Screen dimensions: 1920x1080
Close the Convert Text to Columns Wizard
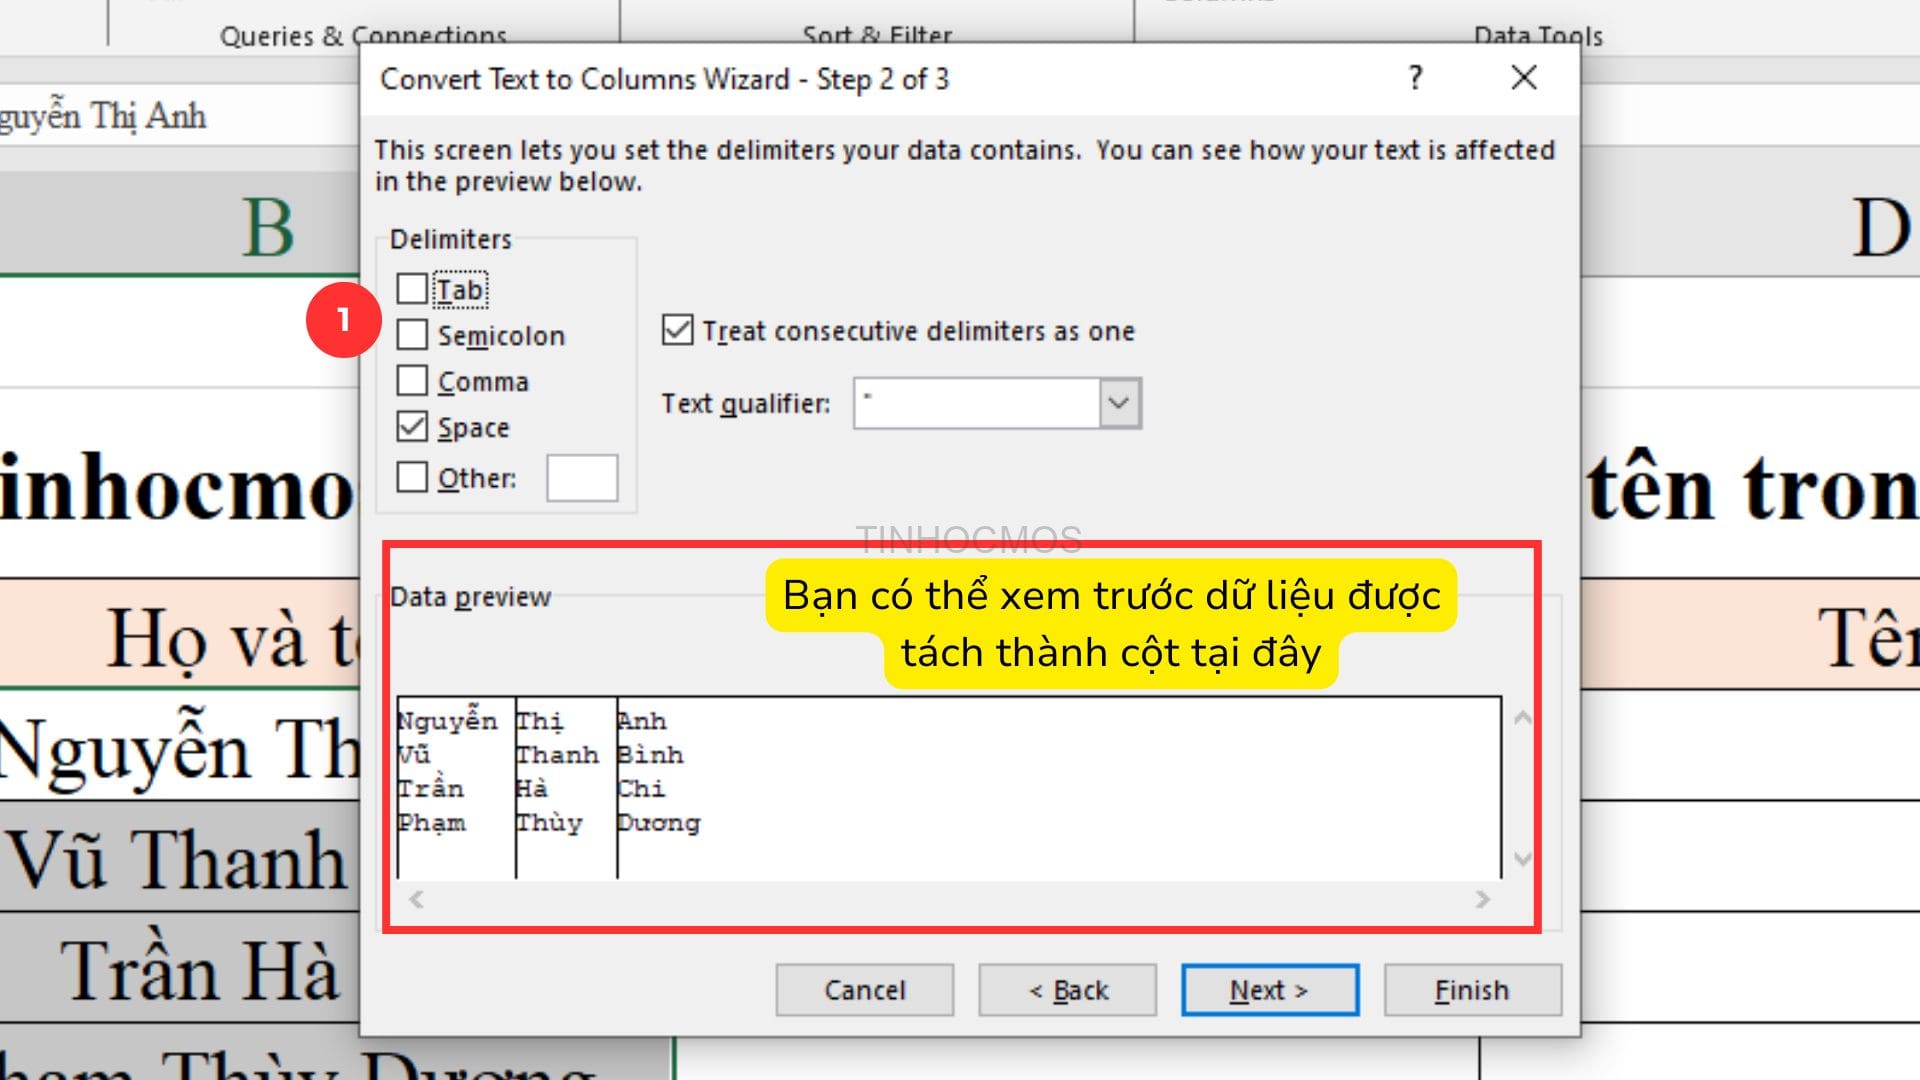(x=1524, y=78)
